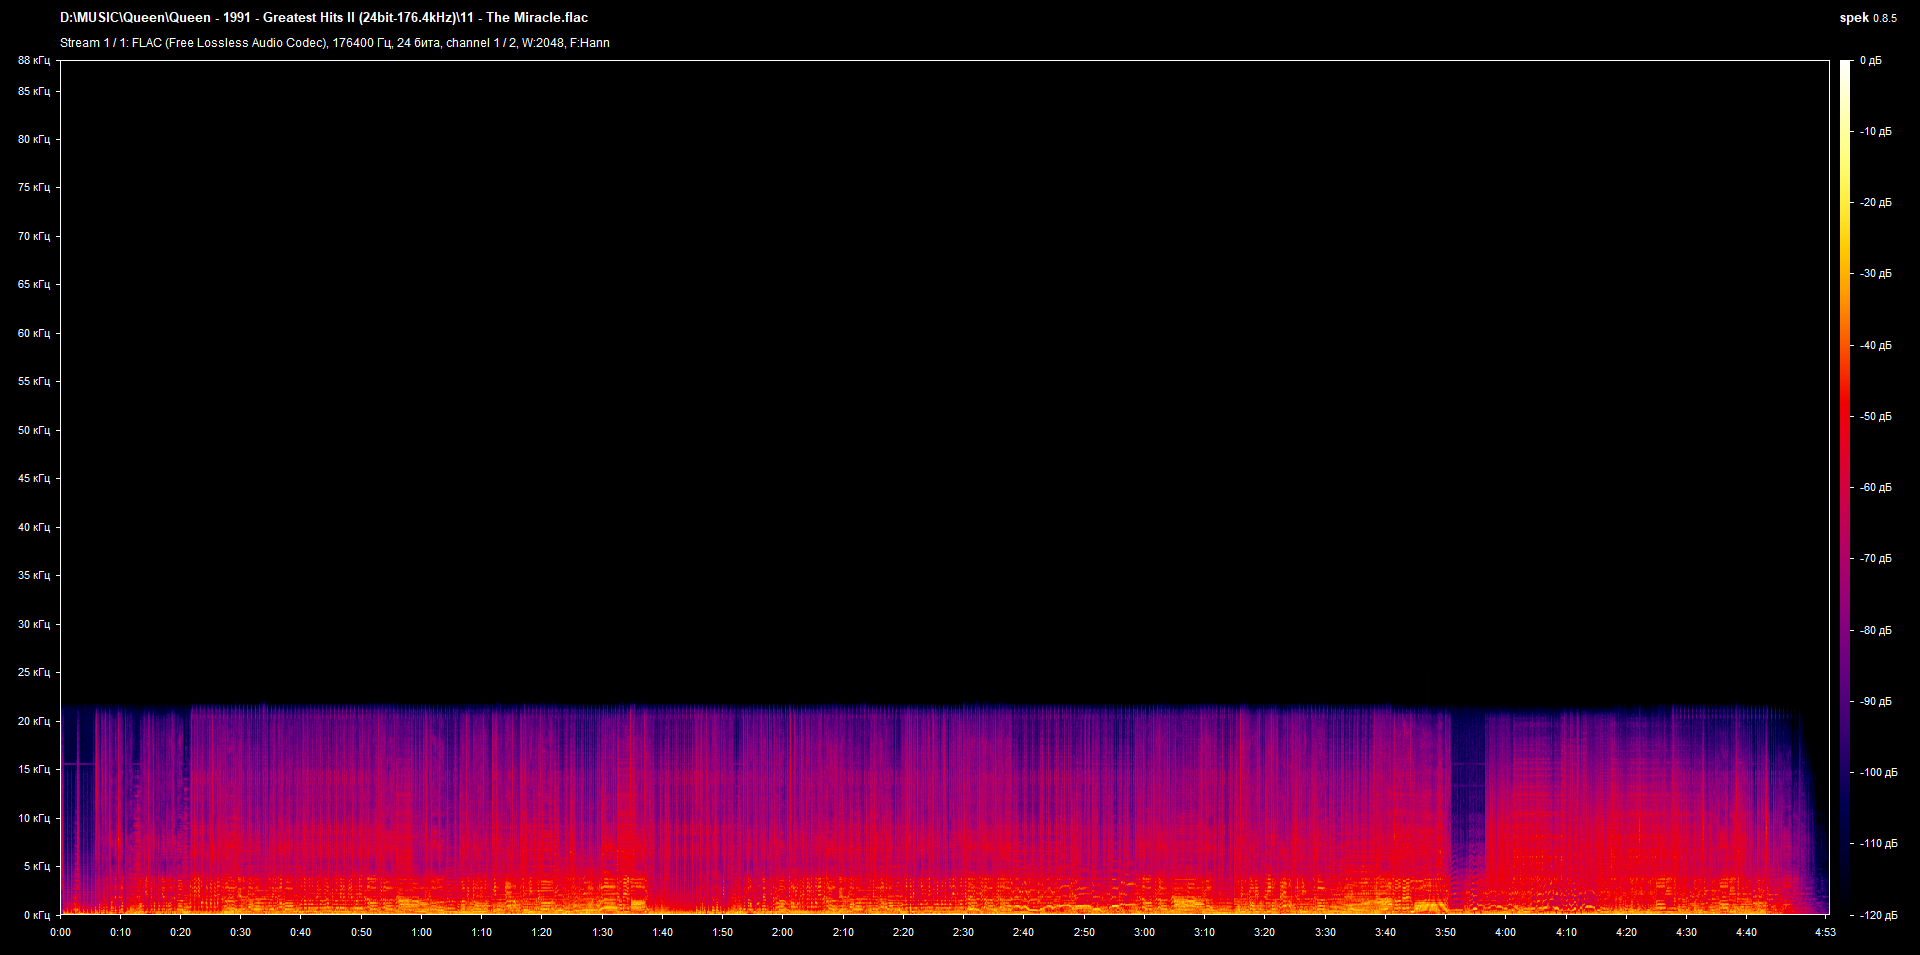
Task: Click the -60 дБ level scale label
Action: coord(1876,487)
